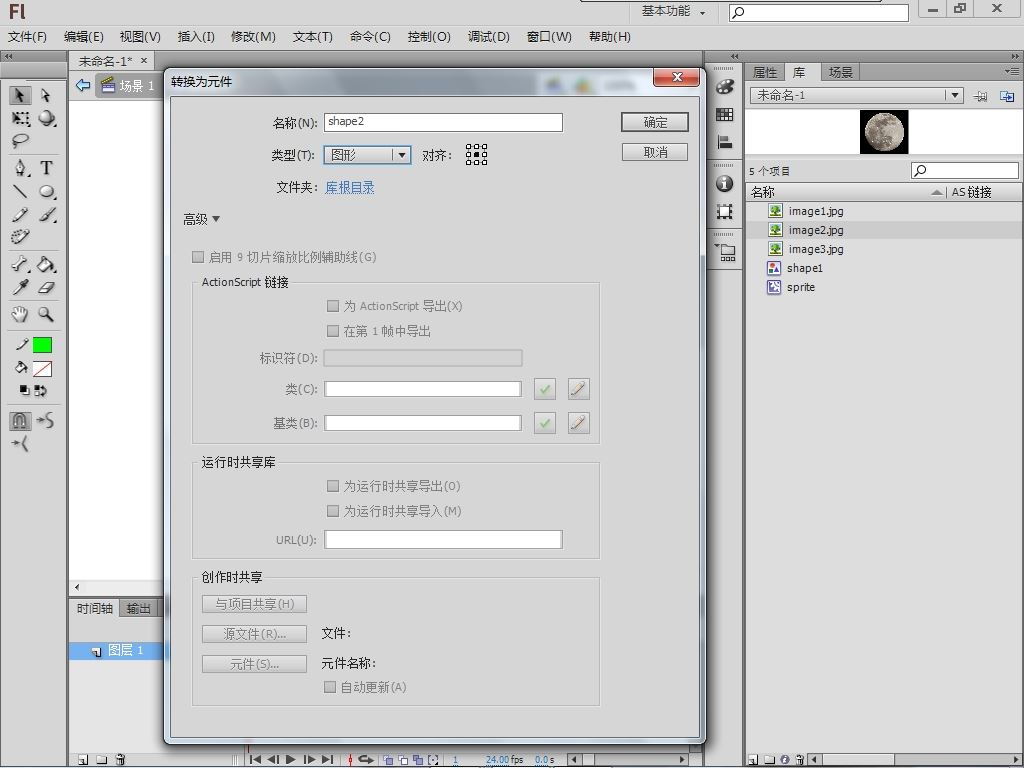The image size is (1024, 768).
Task: Select the Eraser tool
Action: (46, 287)
